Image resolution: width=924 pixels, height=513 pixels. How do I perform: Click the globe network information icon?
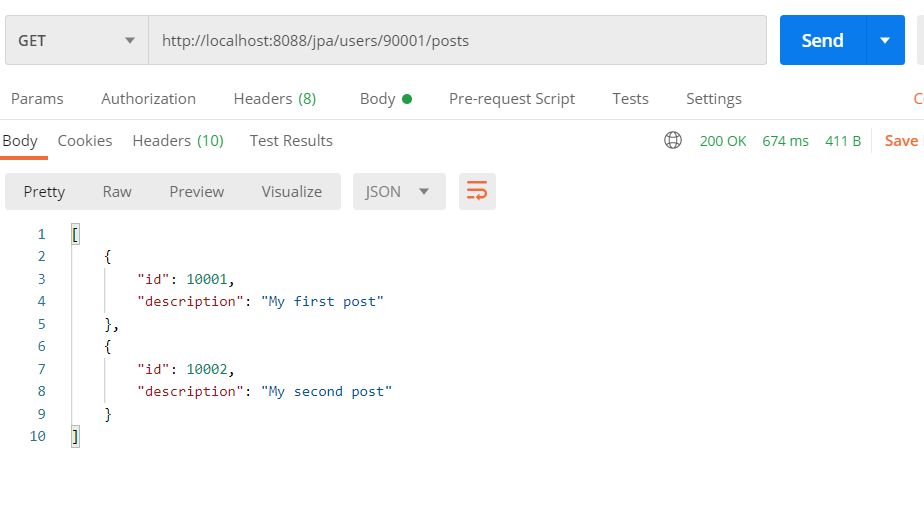tap(673, 140)
